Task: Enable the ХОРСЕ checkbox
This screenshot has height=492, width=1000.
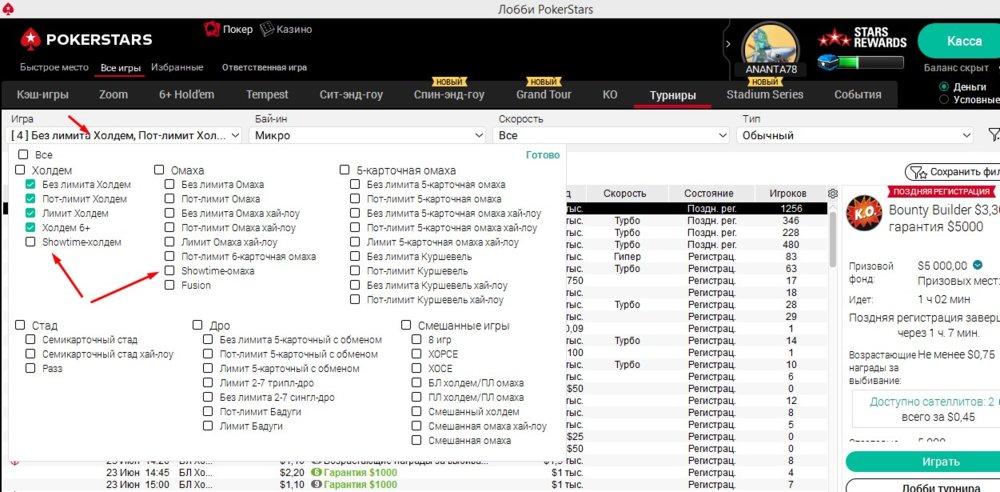Action: tap(416, 354)
